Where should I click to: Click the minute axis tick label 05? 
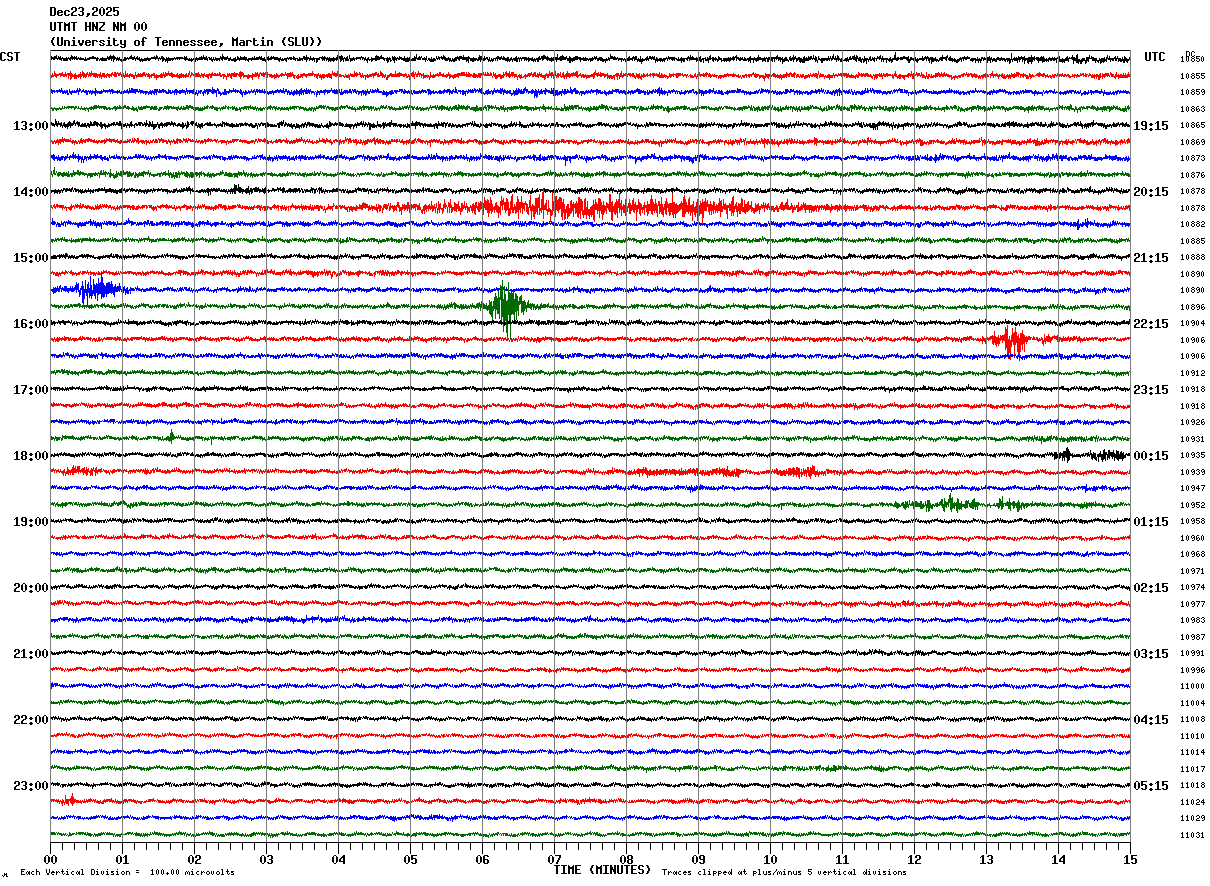tap(410, 859)
